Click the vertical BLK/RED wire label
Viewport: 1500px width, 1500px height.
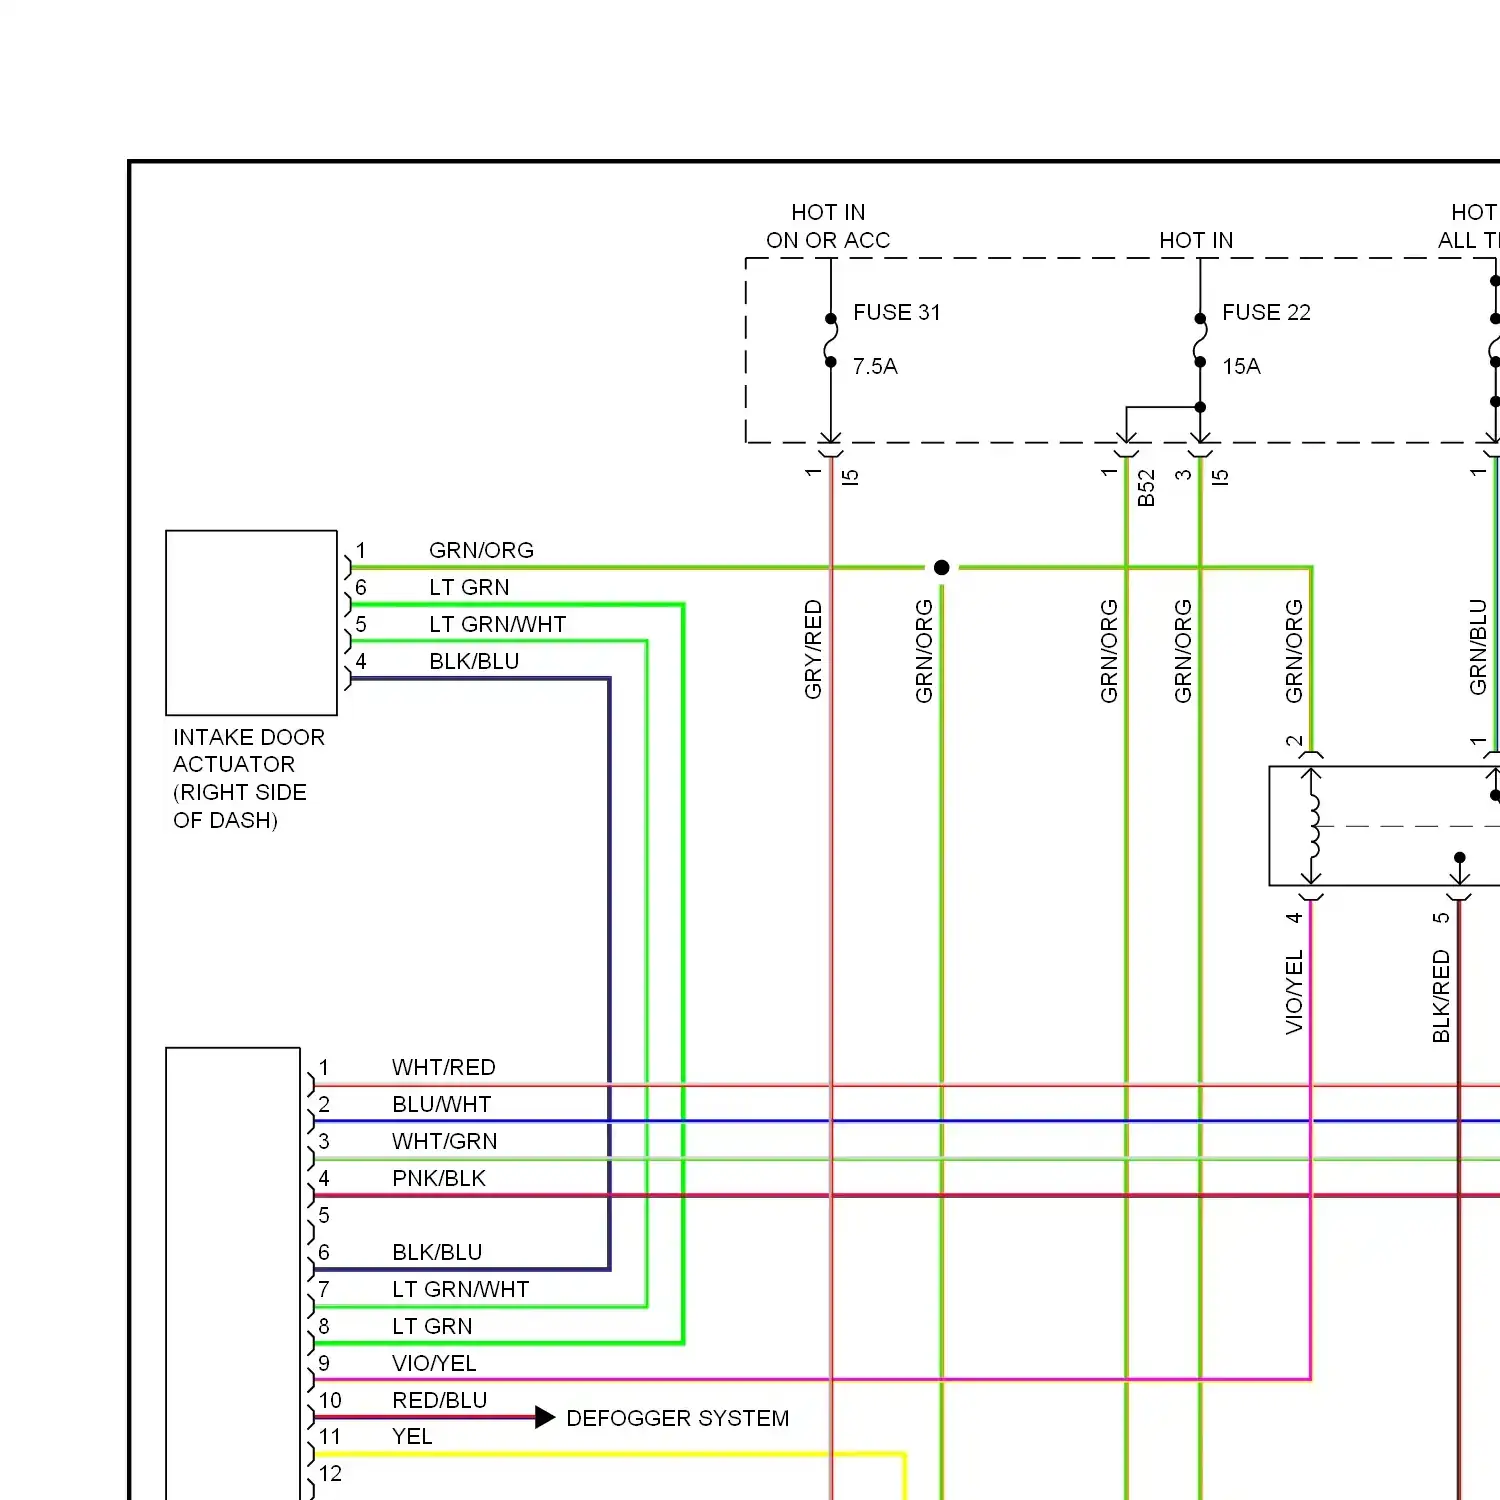pyautogui.click(x=1441, y=996)
